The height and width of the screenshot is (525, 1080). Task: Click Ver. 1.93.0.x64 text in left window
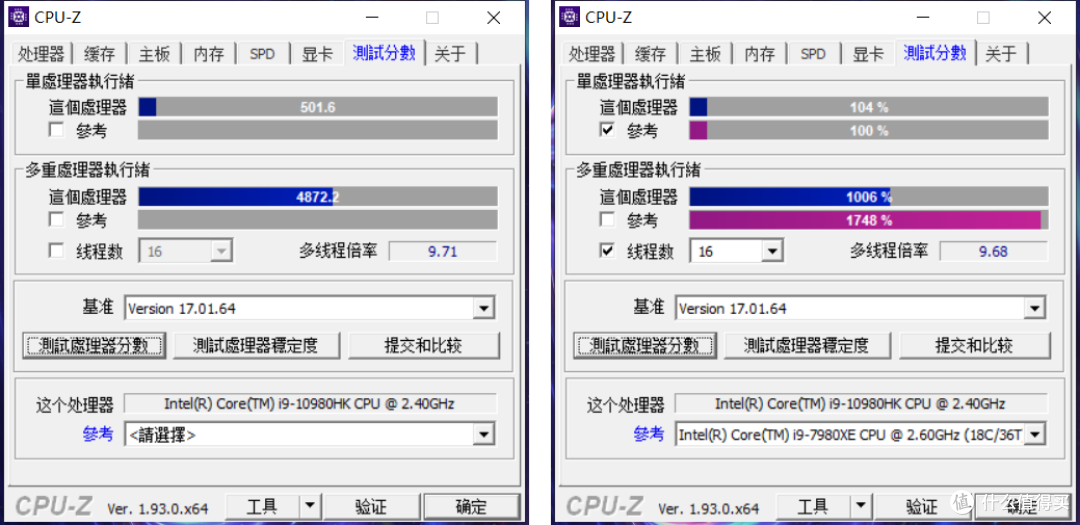pos(158,508)
